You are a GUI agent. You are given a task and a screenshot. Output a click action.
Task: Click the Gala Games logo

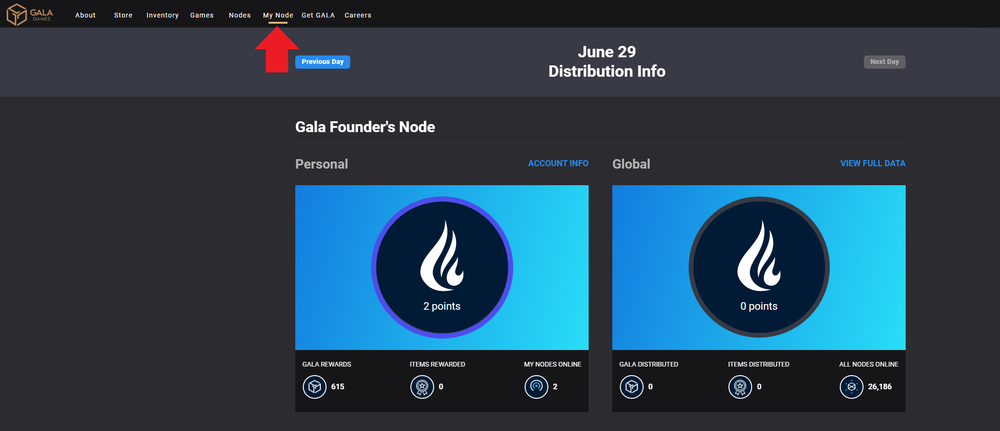(x=30, y=14)
